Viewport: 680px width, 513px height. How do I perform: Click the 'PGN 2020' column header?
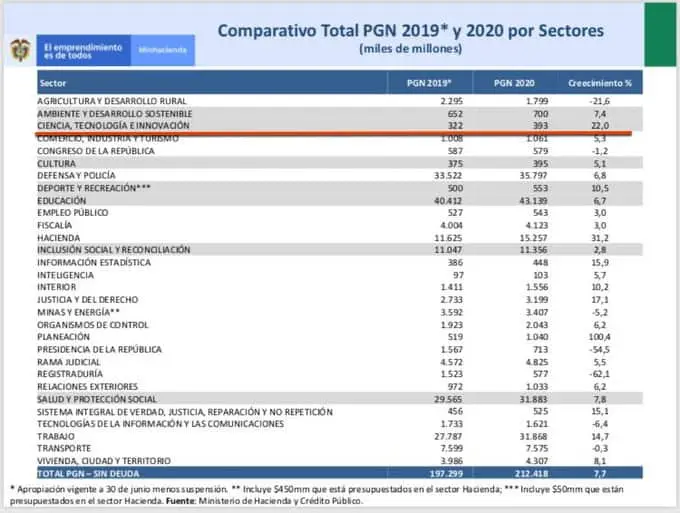(x=514, y=83)
